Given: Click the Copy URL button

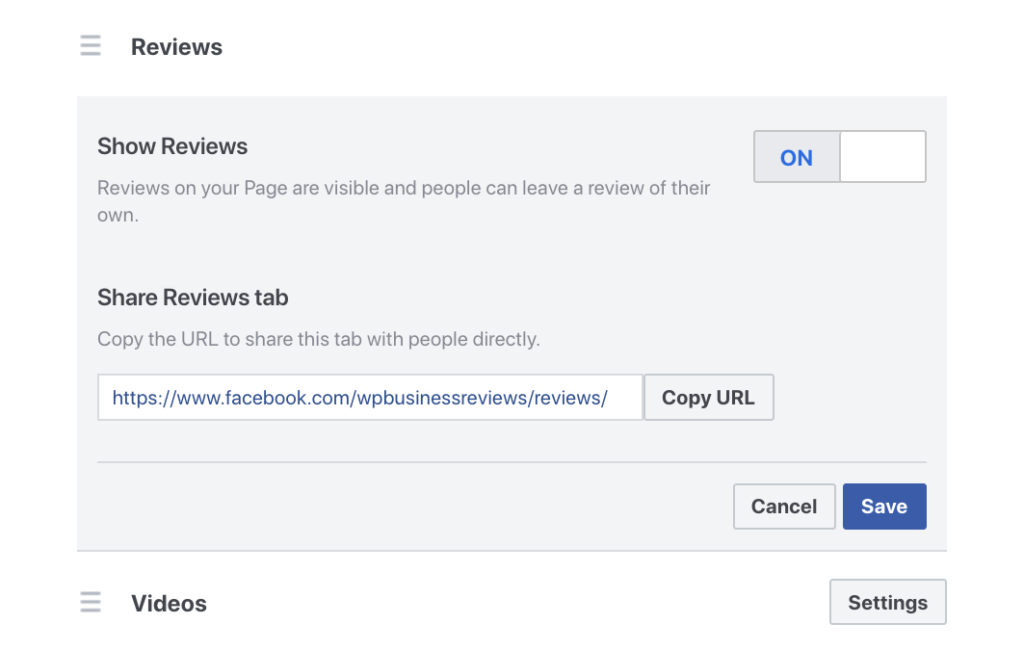Looking at the screenshot, I should click(x=709, y=397).
